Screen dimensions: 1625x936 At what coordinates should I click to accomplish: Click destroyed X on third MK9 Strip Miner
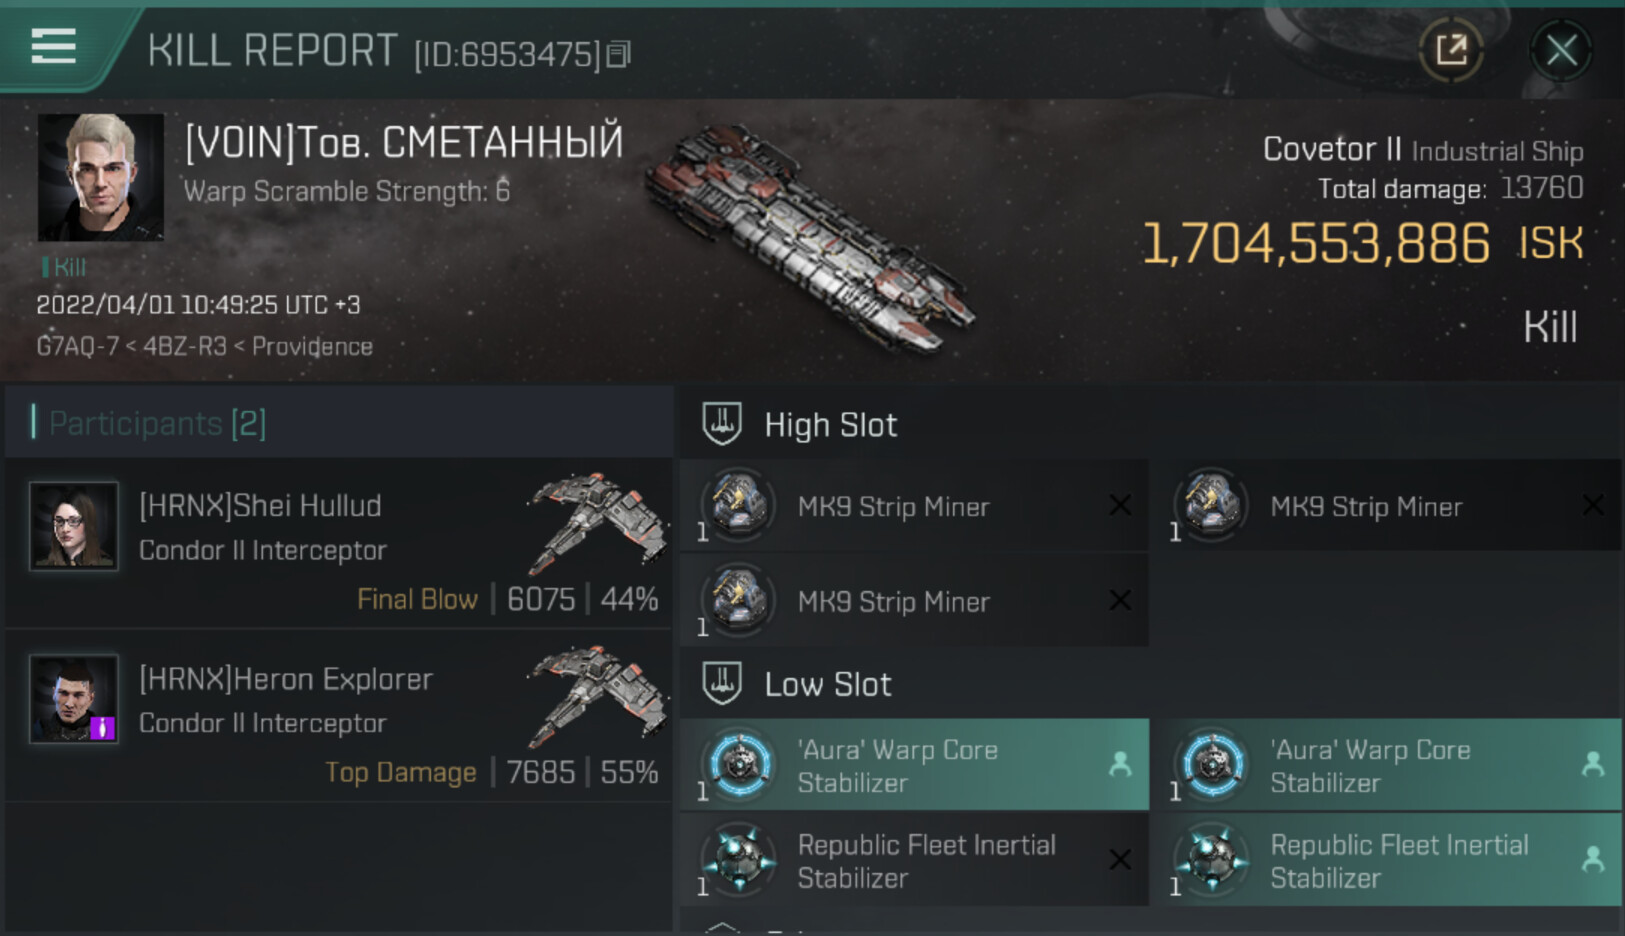pos(1120,600)
